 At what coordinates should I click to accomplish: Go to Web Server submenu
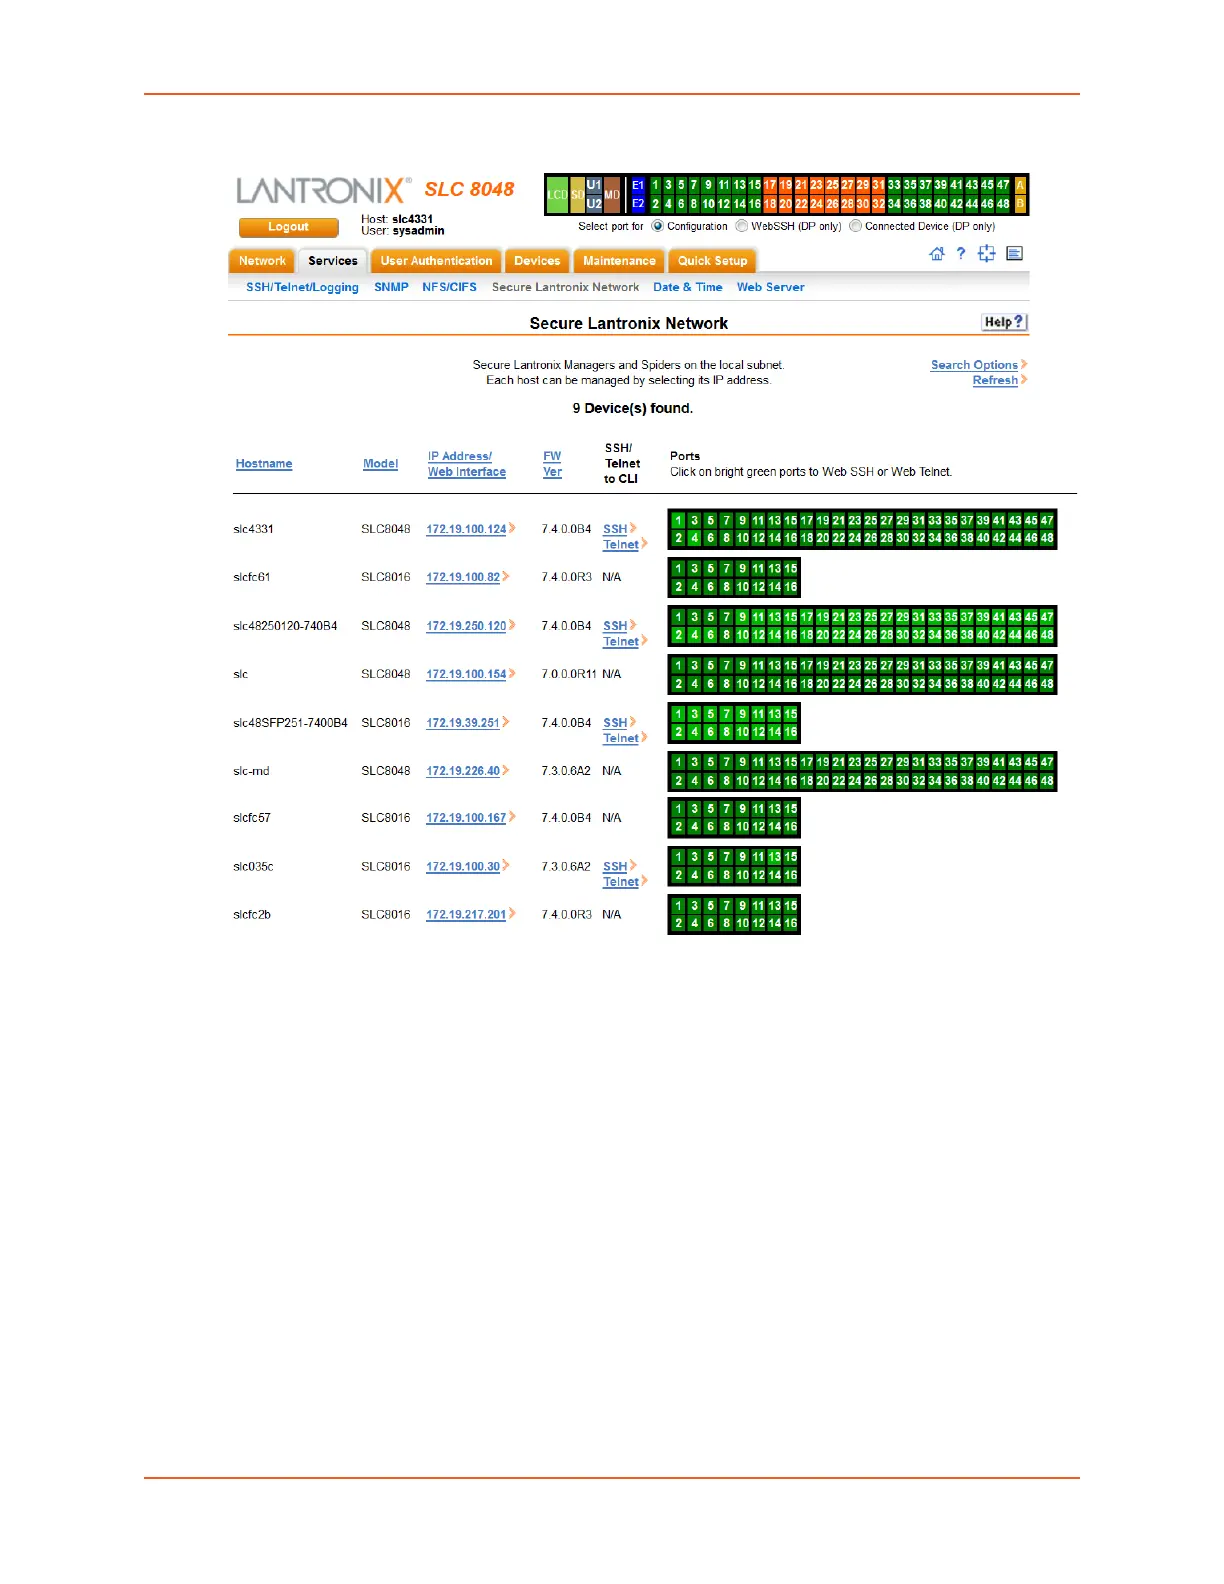[x=770, y=287]
